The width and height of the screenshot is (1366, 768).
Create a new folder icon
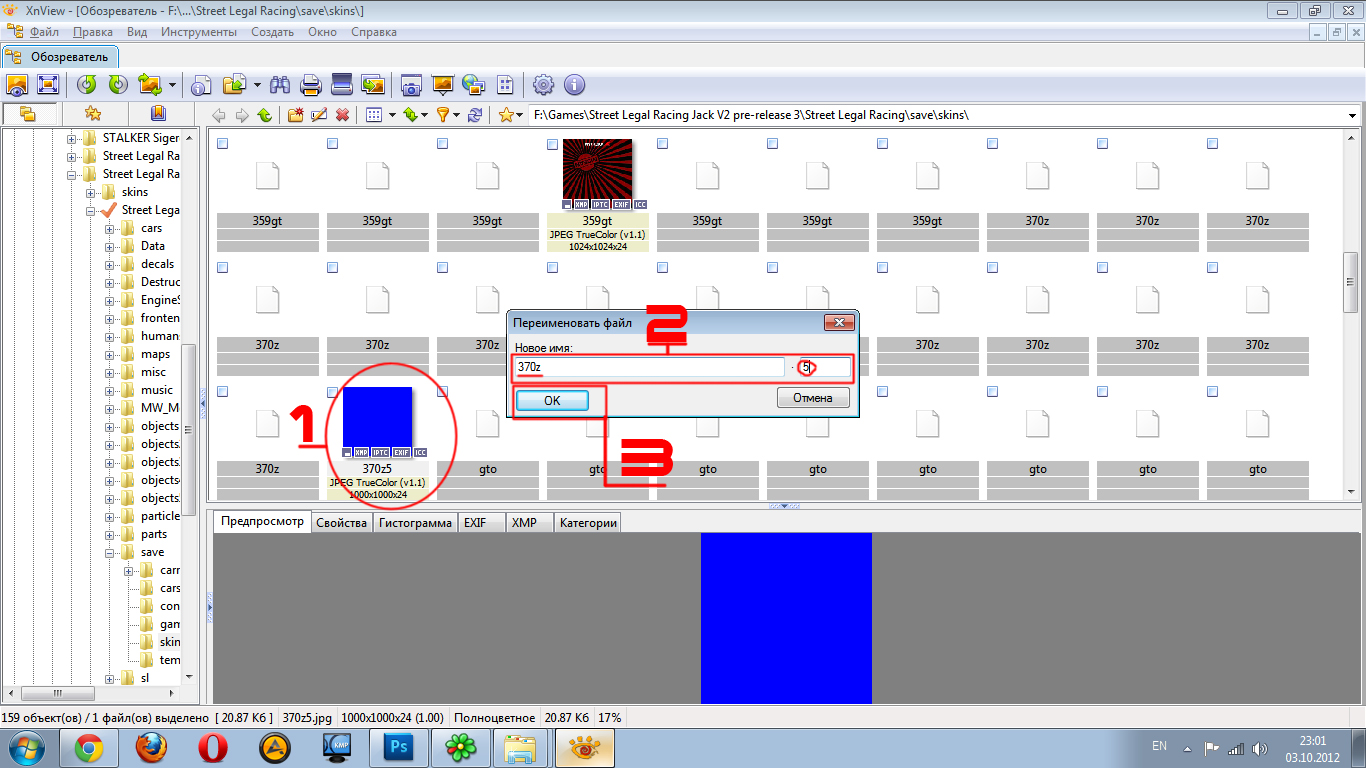click(296, 115)
